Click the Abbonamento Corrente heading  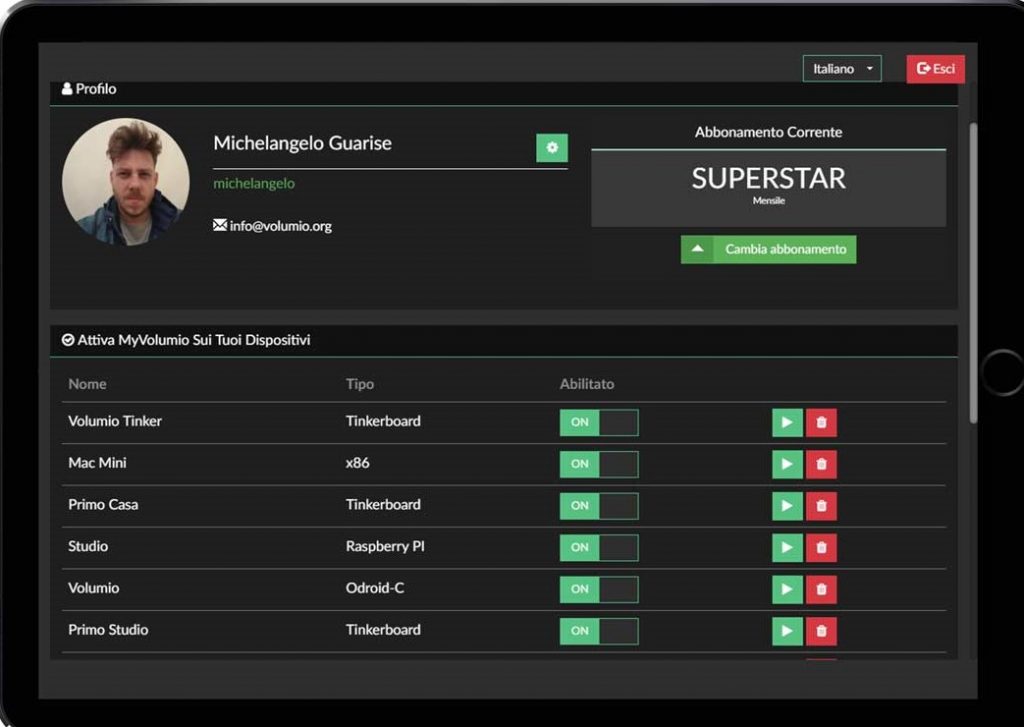[768, 133]
